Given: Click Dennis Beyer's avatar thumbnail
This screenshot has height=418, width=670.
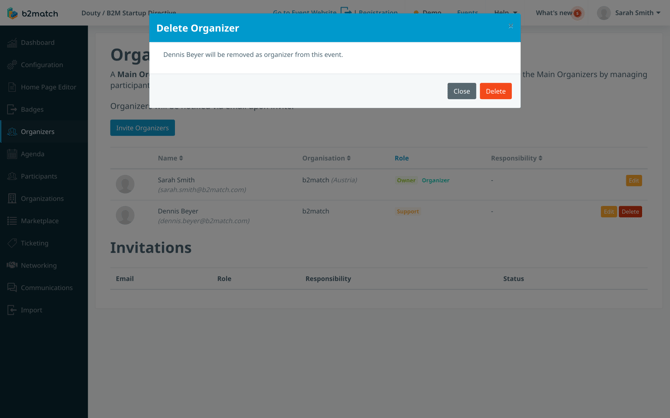Looking at the screenshot, I should (125, 215).
